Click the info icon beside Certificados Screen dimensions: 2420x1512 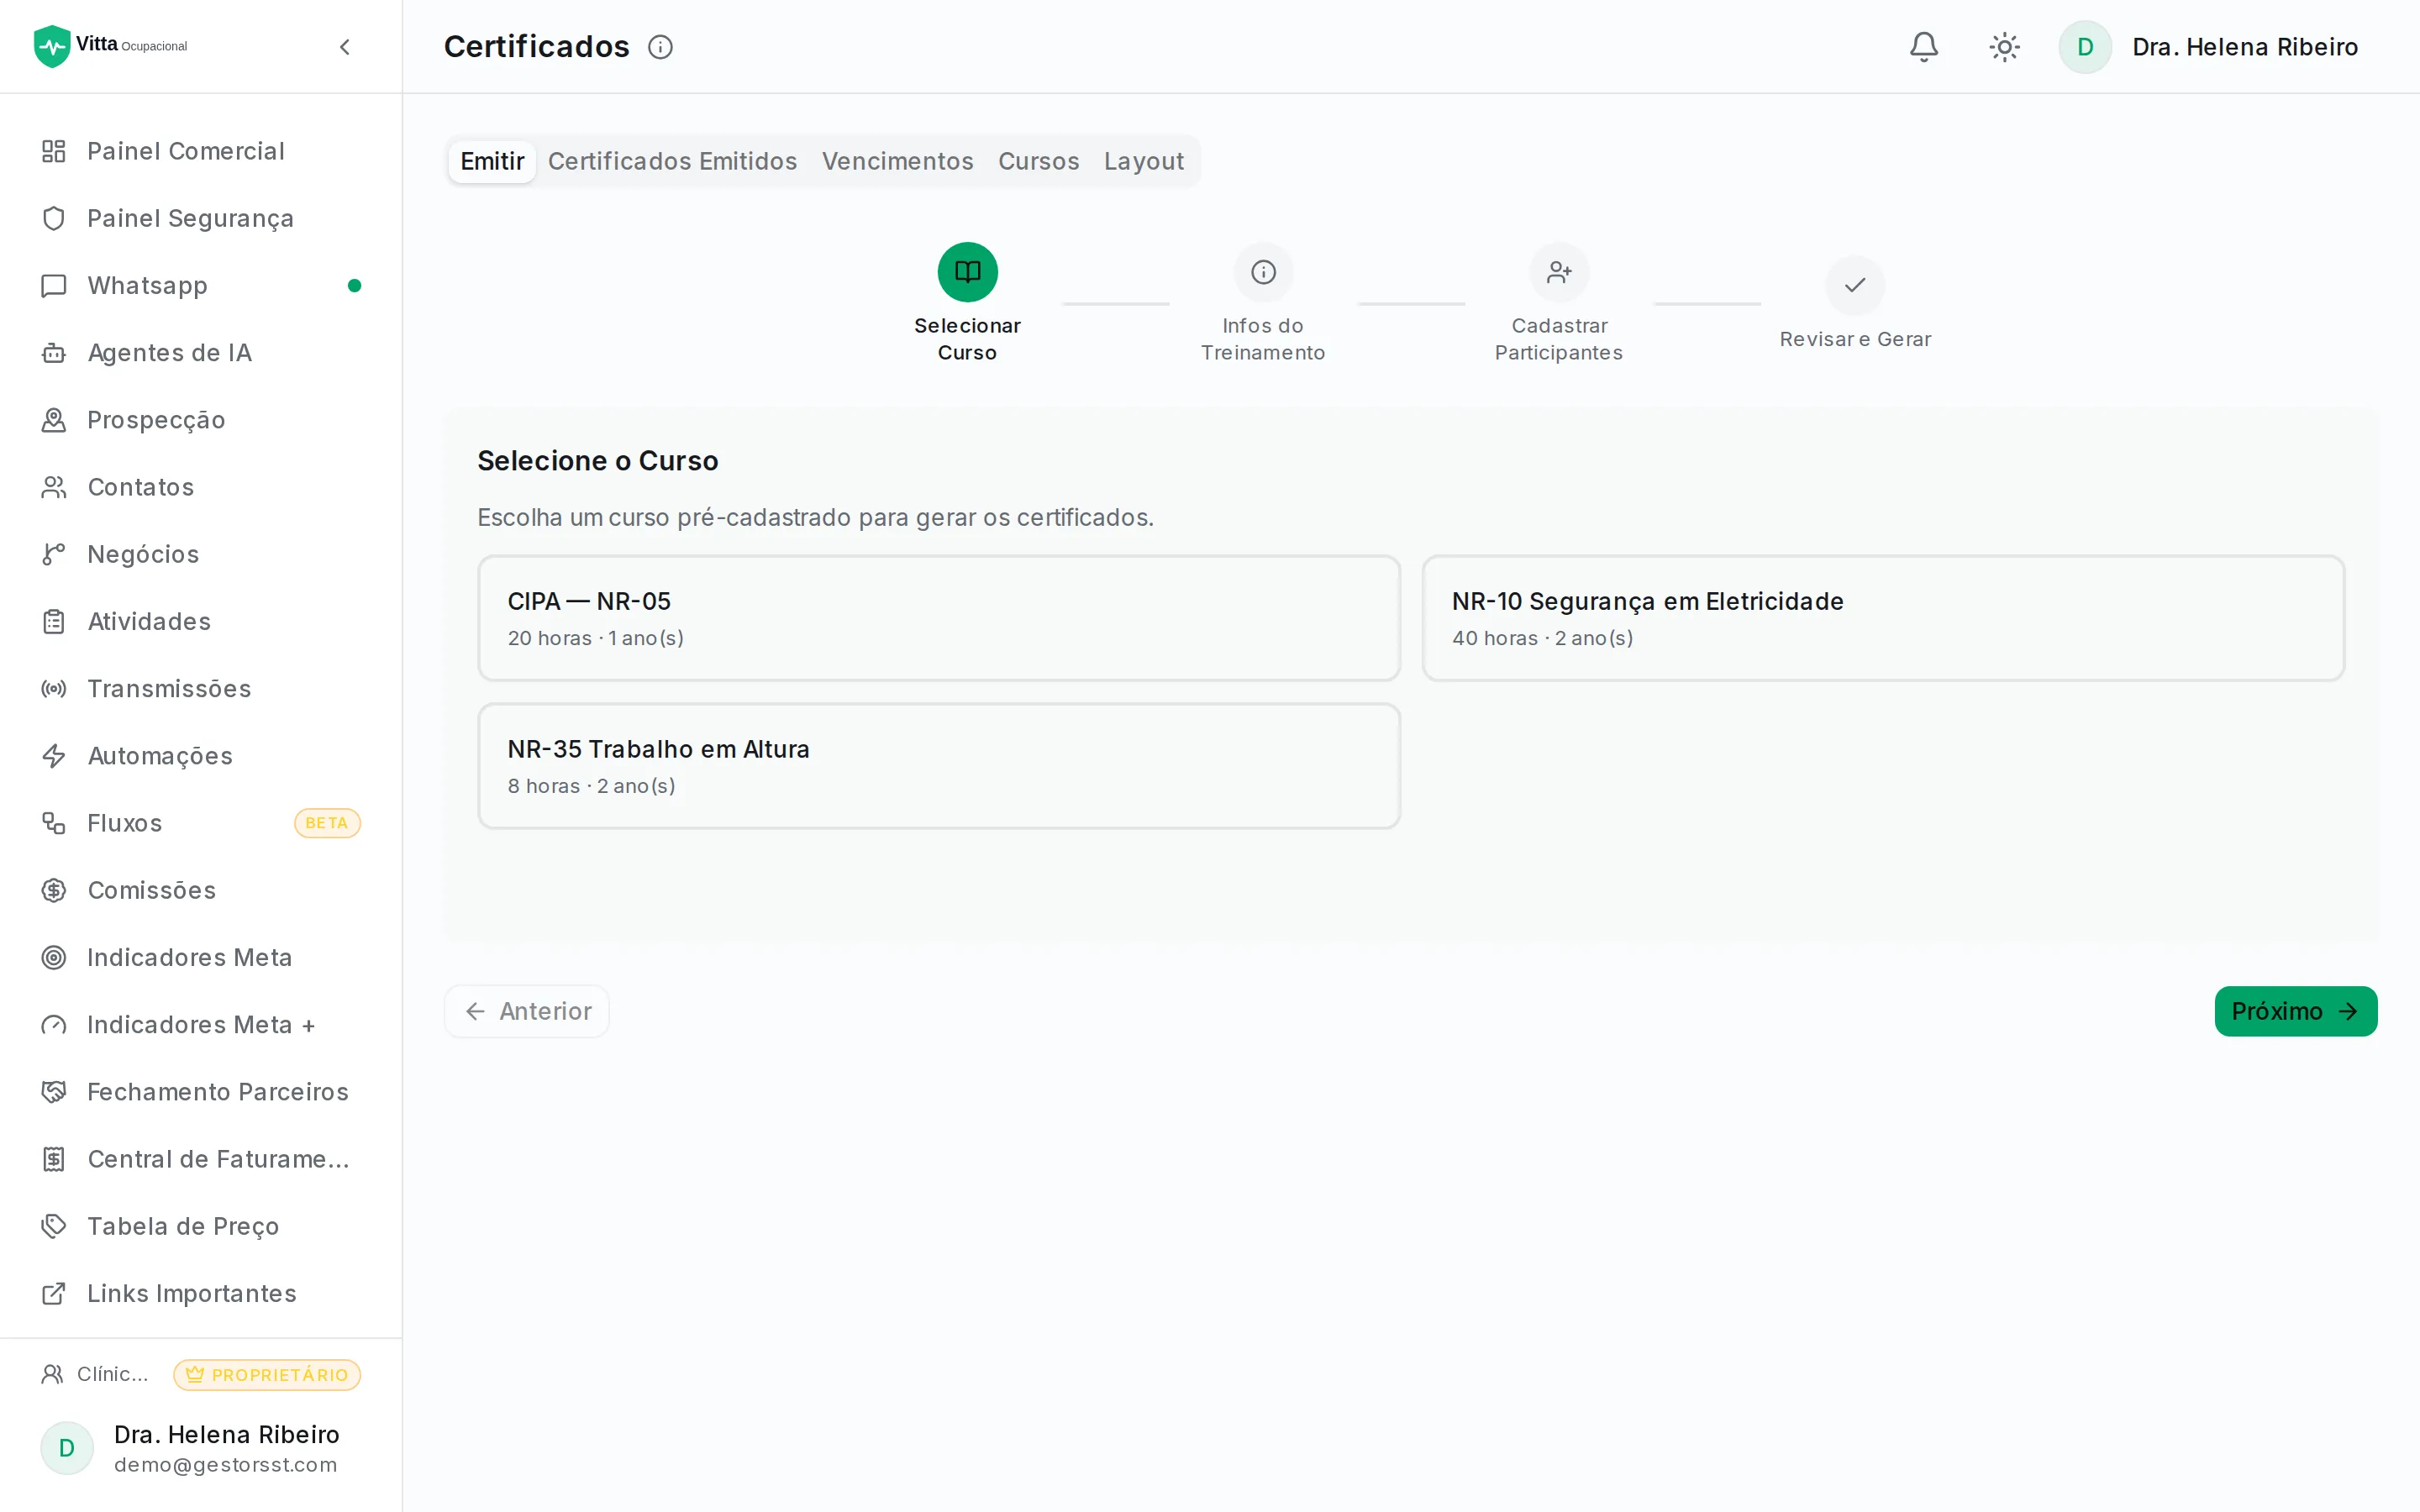660,47
